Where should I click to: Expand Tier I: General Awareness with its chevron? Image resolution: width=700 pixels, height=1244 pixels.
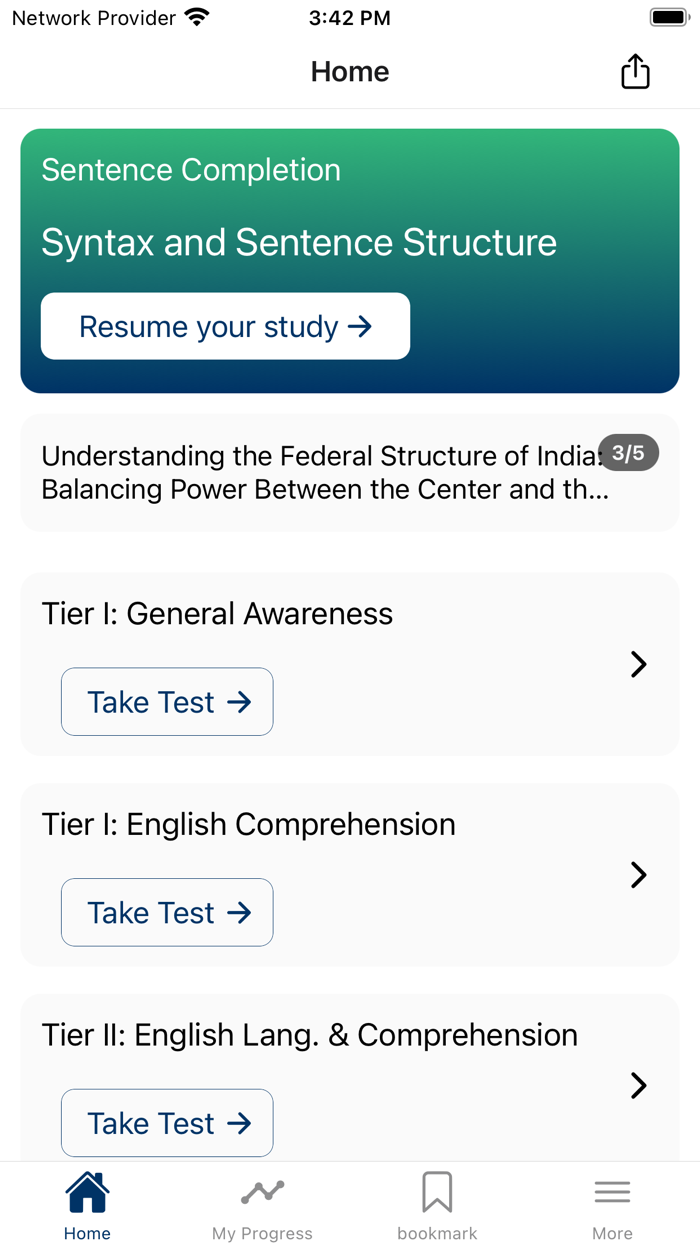click(x=638, y=664)
